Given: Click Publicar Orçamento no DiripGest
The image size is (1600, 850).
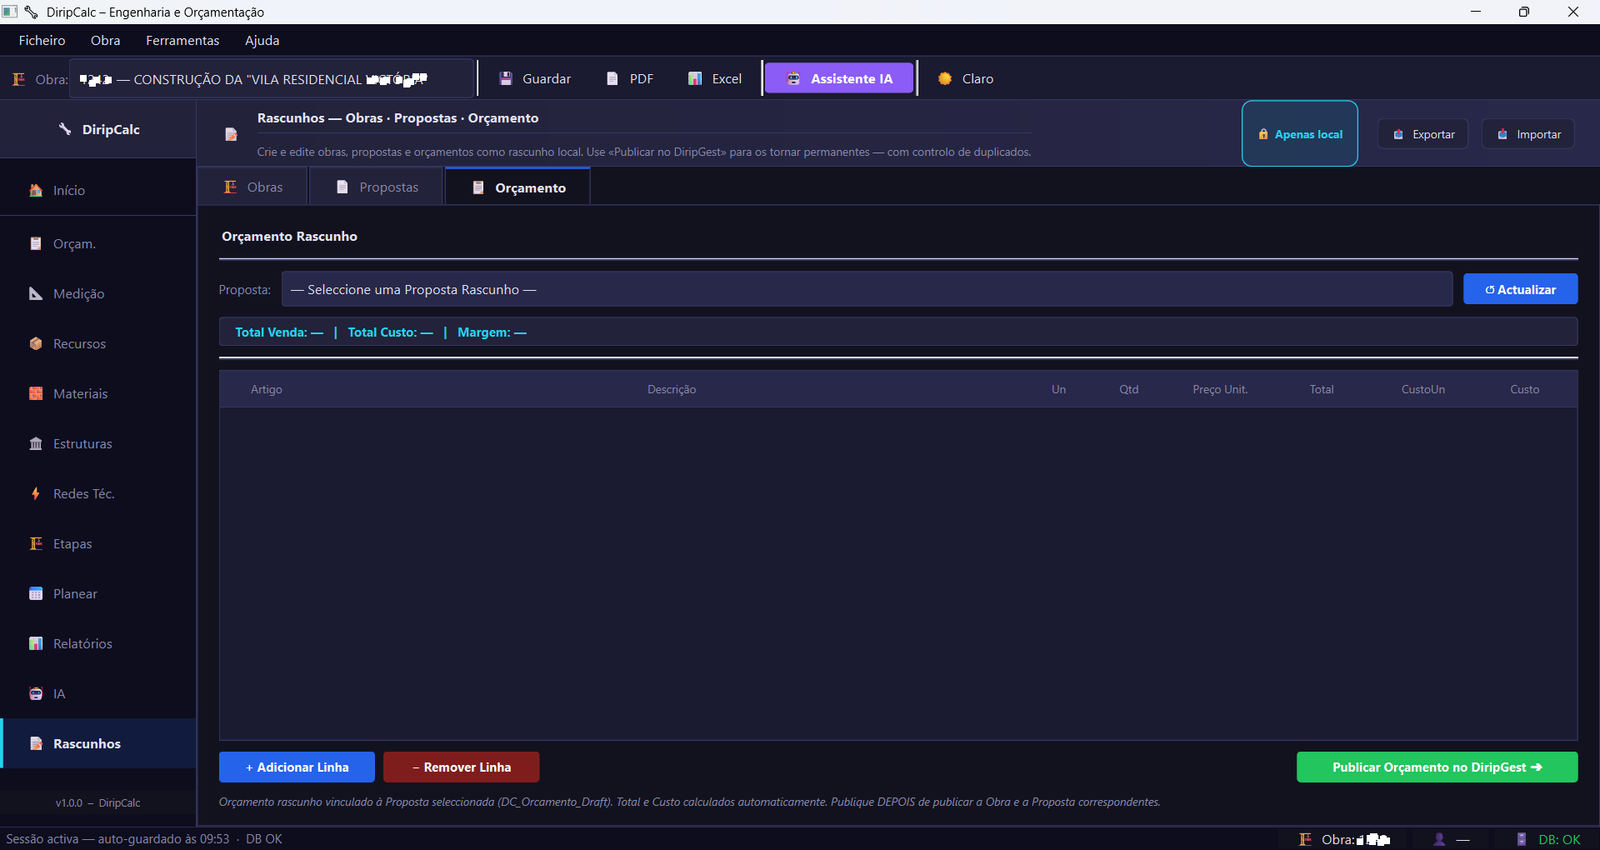Looking at the screenshot, I should [1437, 767].
